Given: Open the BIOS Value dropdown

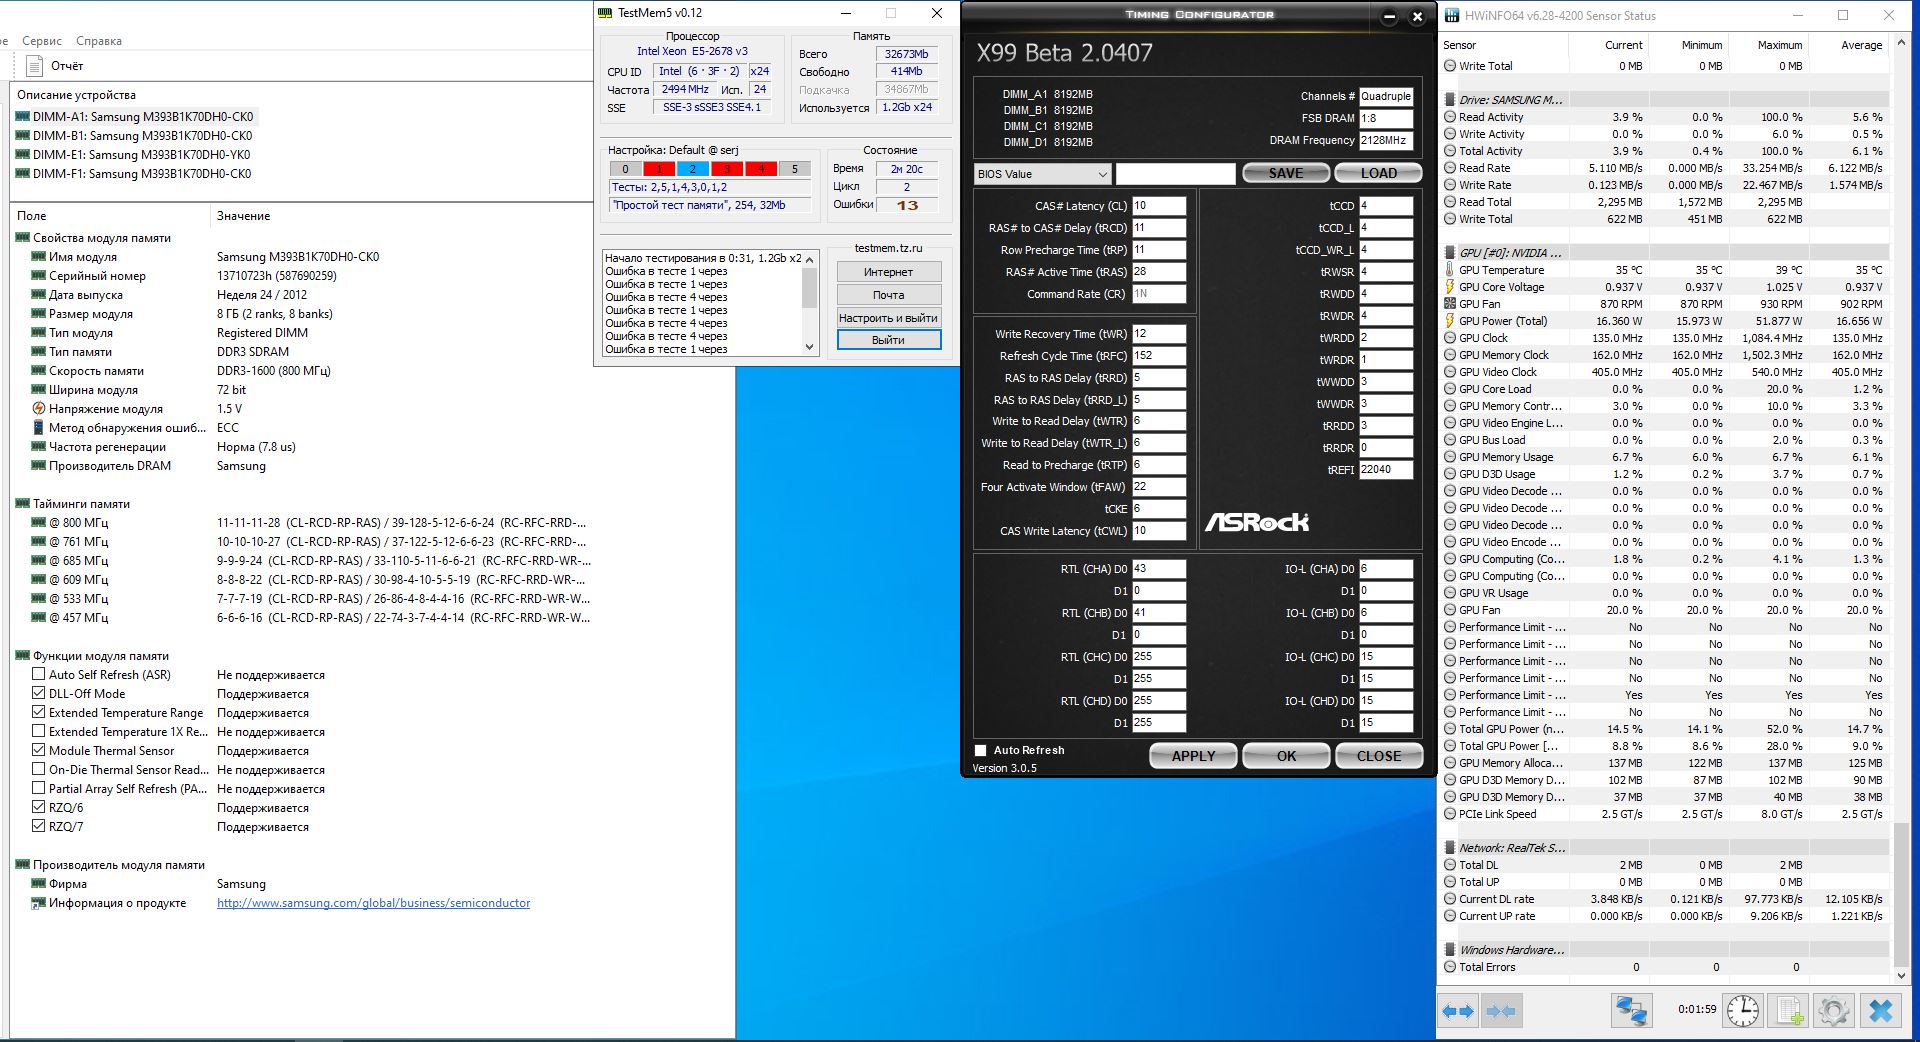Looking at the screenshot, I should (1042, 174).
